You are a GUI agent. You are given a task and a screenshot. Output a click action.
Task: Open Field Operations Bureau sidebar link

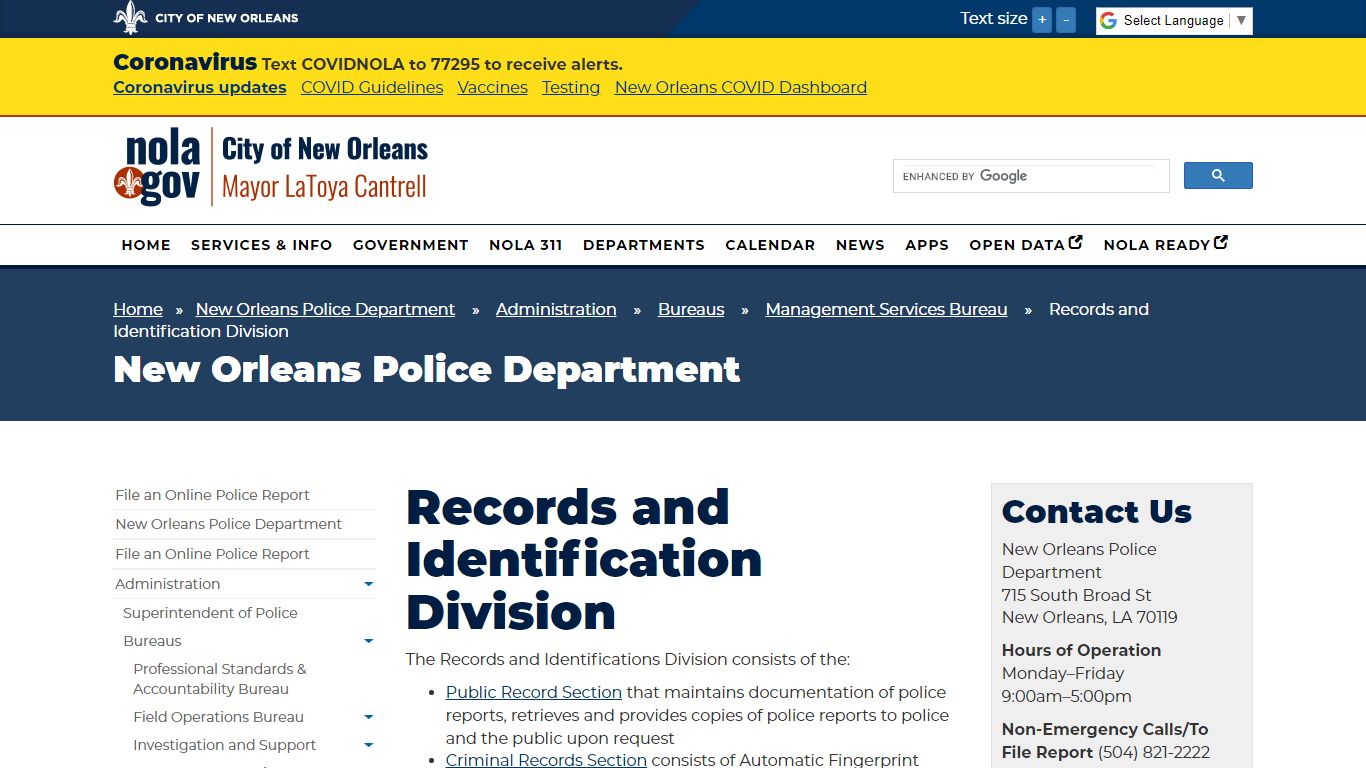tap(218, 717)
